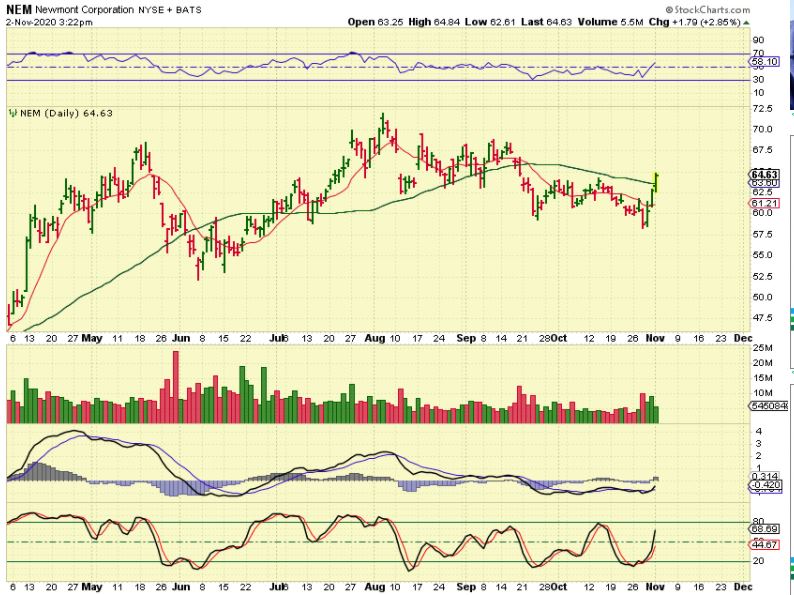Image resolution: width=794 pixels, height=595 pixels.
Task: Click the 2-Nov-2020 3:22pm timestamp
Action: [x=49, y=22]
